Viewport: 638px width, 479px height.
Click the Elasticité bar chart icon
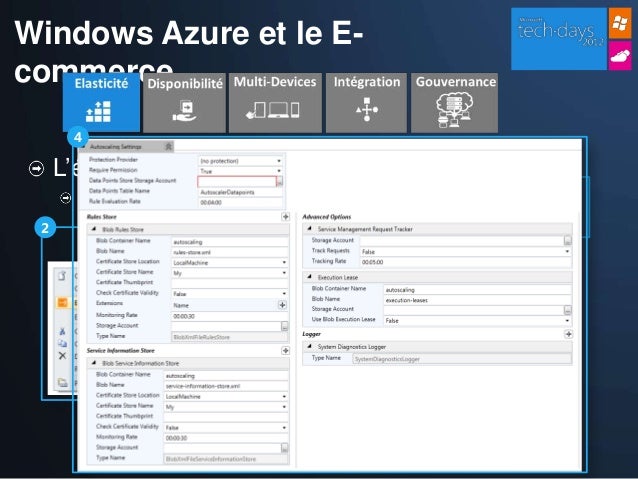pyautogui.click(x=98, y=111)
